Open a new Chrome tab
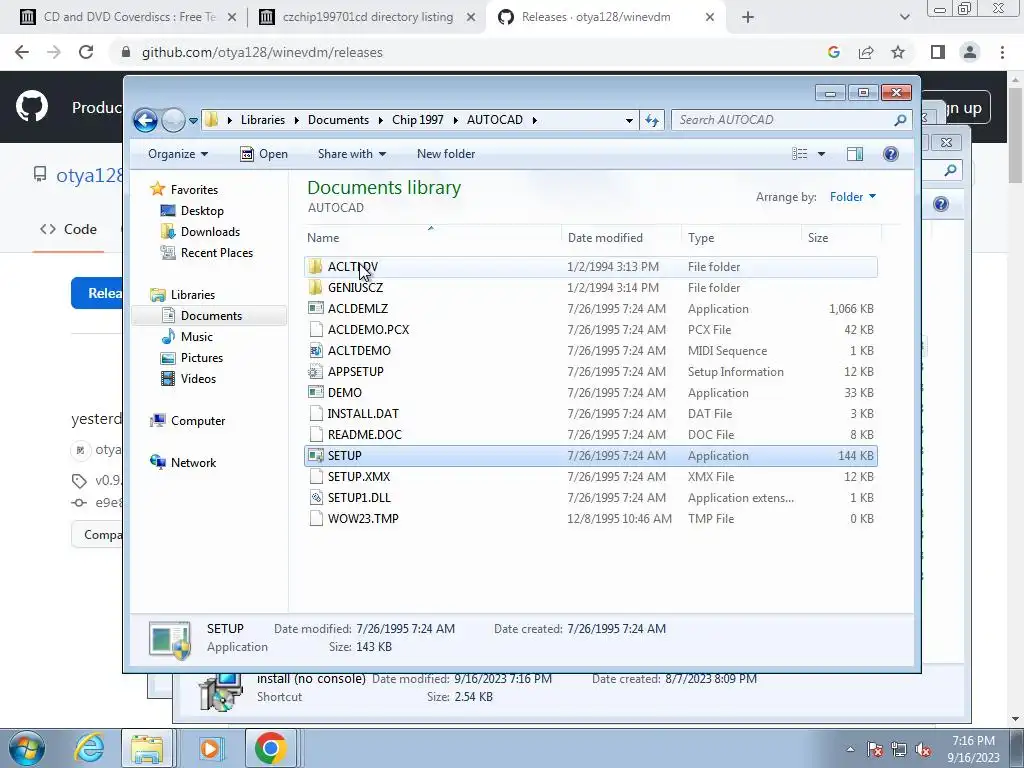 (748, 18)
